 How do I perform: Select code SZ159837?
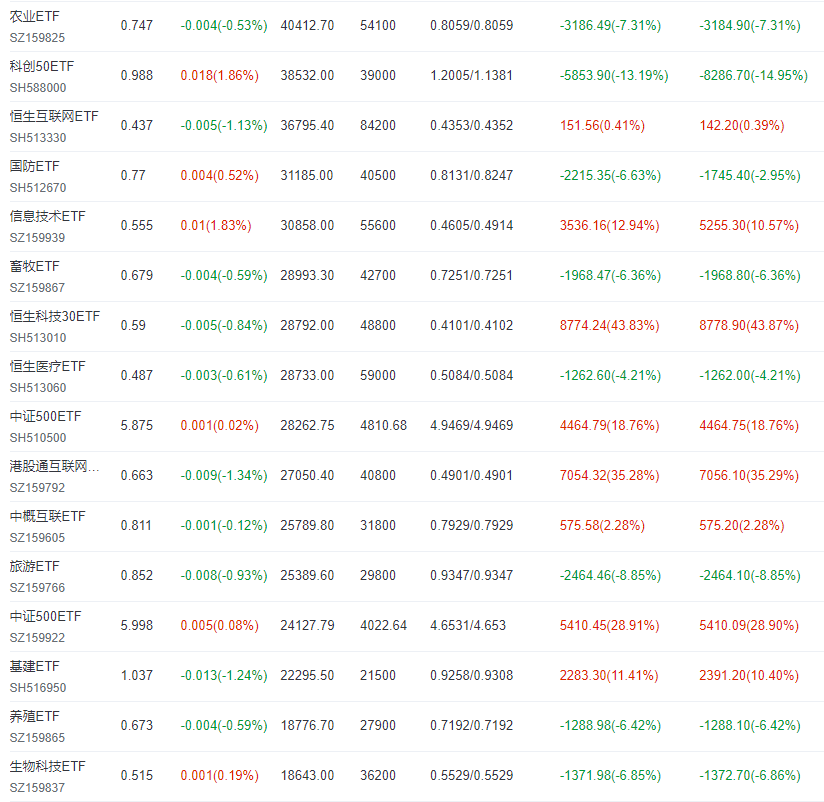click(x=37, y=787)
